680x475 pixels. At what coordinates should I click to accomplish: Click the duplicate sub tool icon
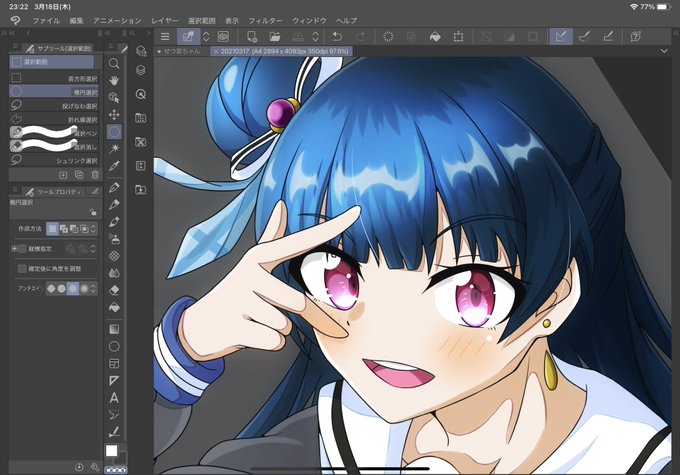point(79,175)
